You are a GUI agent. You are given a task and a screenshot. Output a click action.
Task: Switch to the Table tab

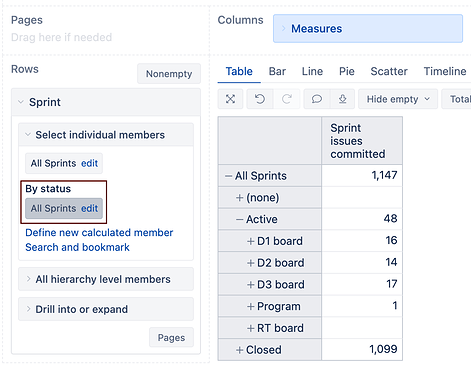239,71
